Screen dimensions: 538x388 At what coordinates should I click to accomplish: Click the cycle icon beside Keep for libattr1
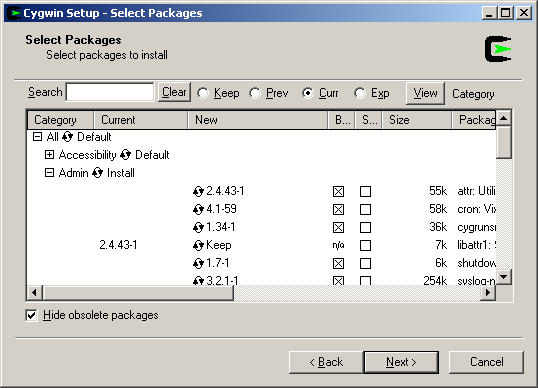tap(198, 245)
